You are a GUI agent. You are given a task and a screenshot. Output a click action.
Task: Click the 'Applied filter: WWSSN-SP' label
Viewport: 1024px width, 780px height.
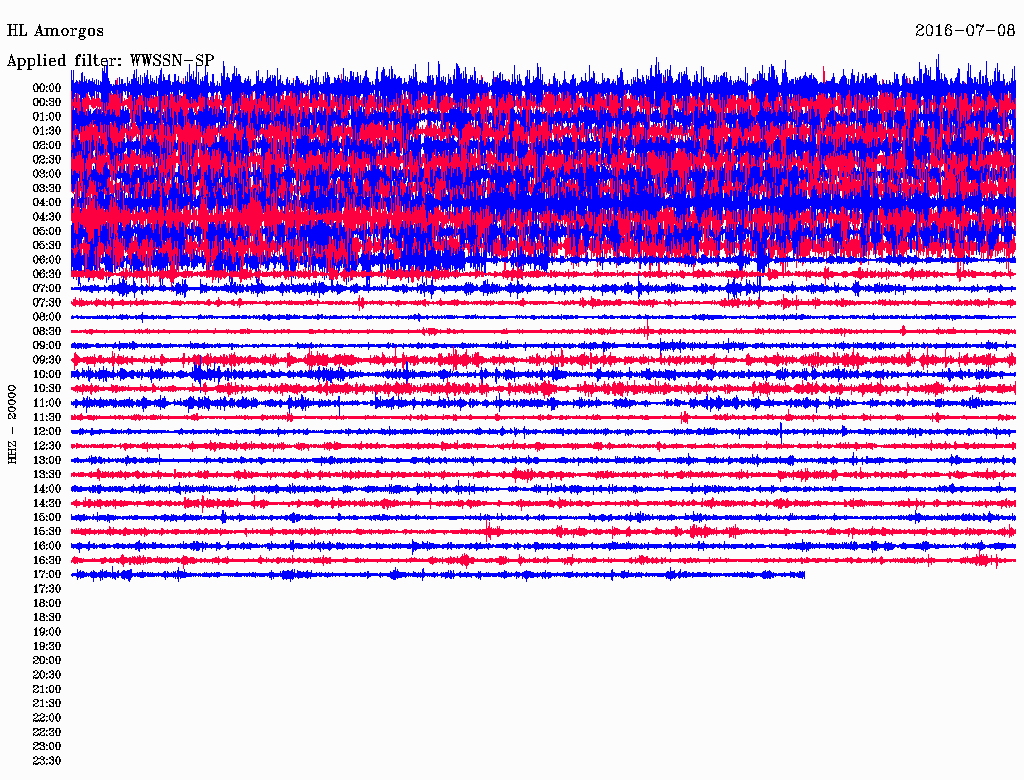pos(110,61)
